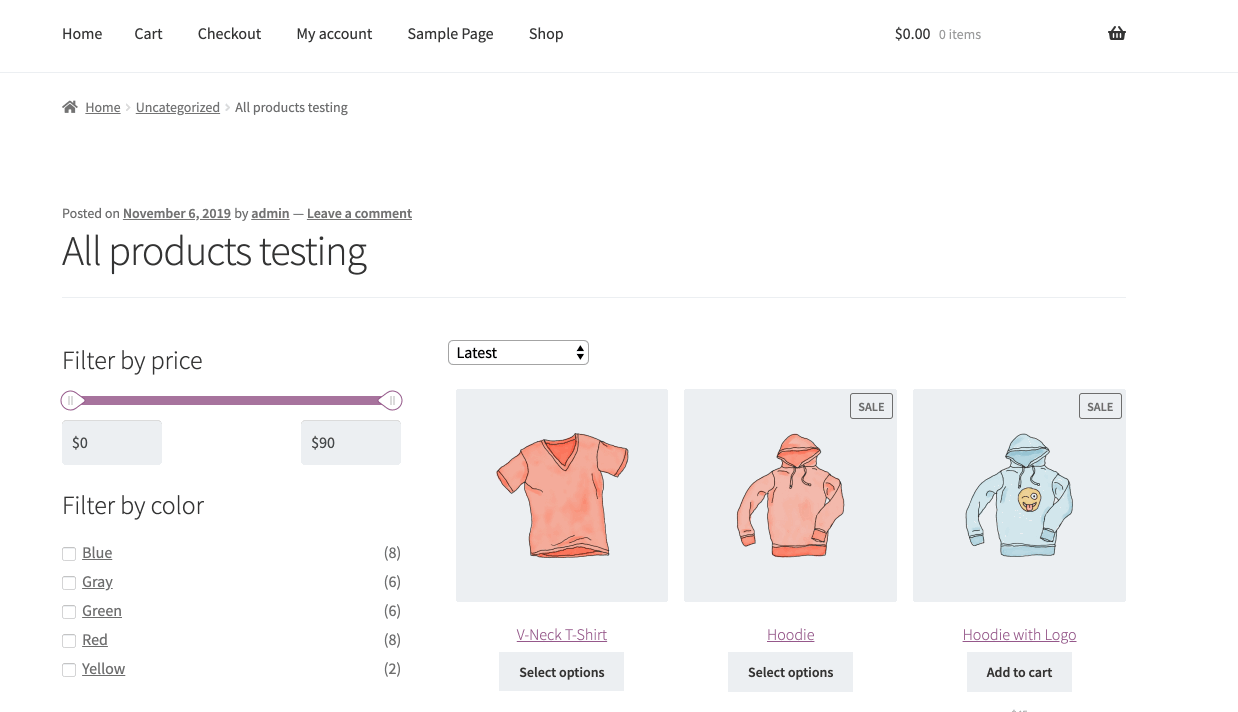Add Hoodie with Logo to cart

[1019, 671]
